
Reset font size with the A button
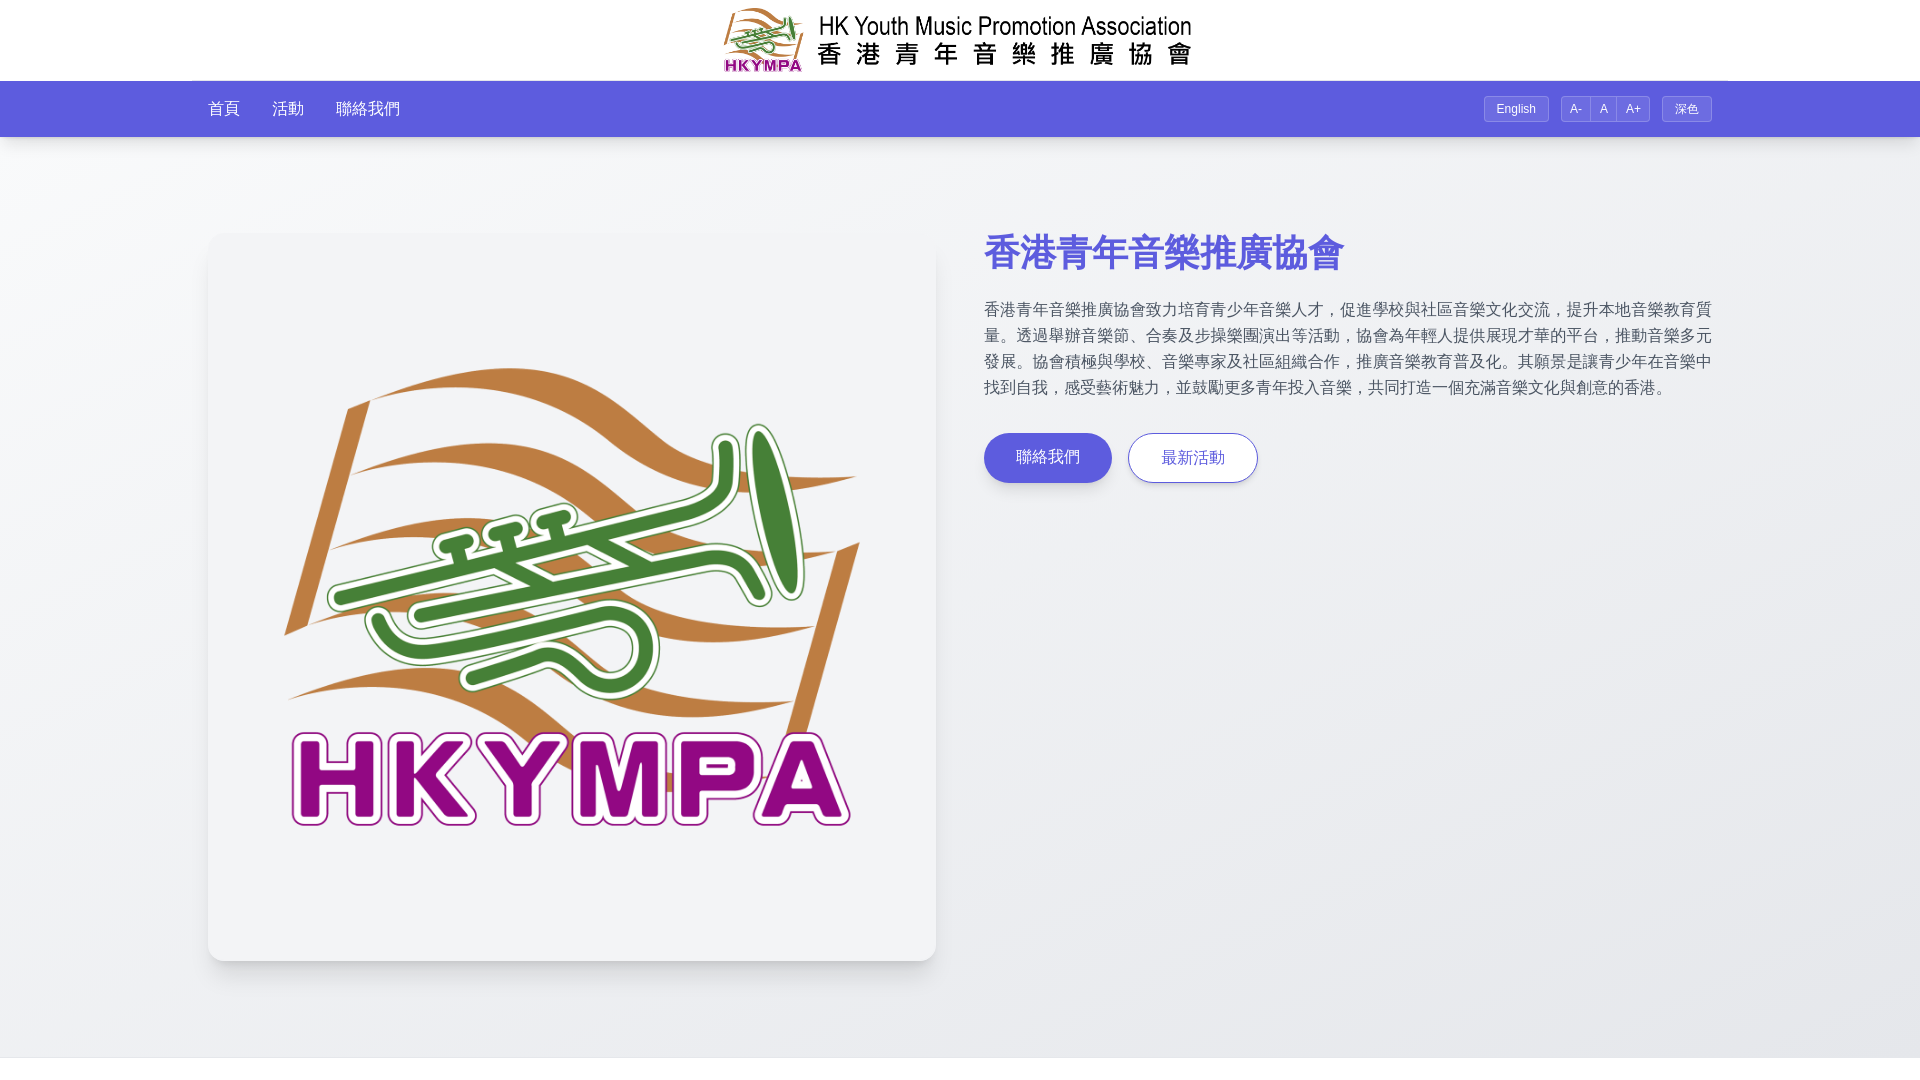tap(1603, 109)
